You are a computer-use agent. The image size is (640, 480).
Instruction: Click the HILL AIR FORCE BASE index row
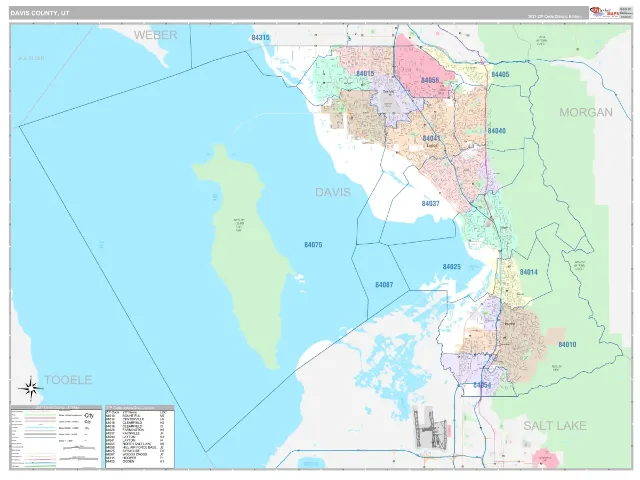pos(135,447)
